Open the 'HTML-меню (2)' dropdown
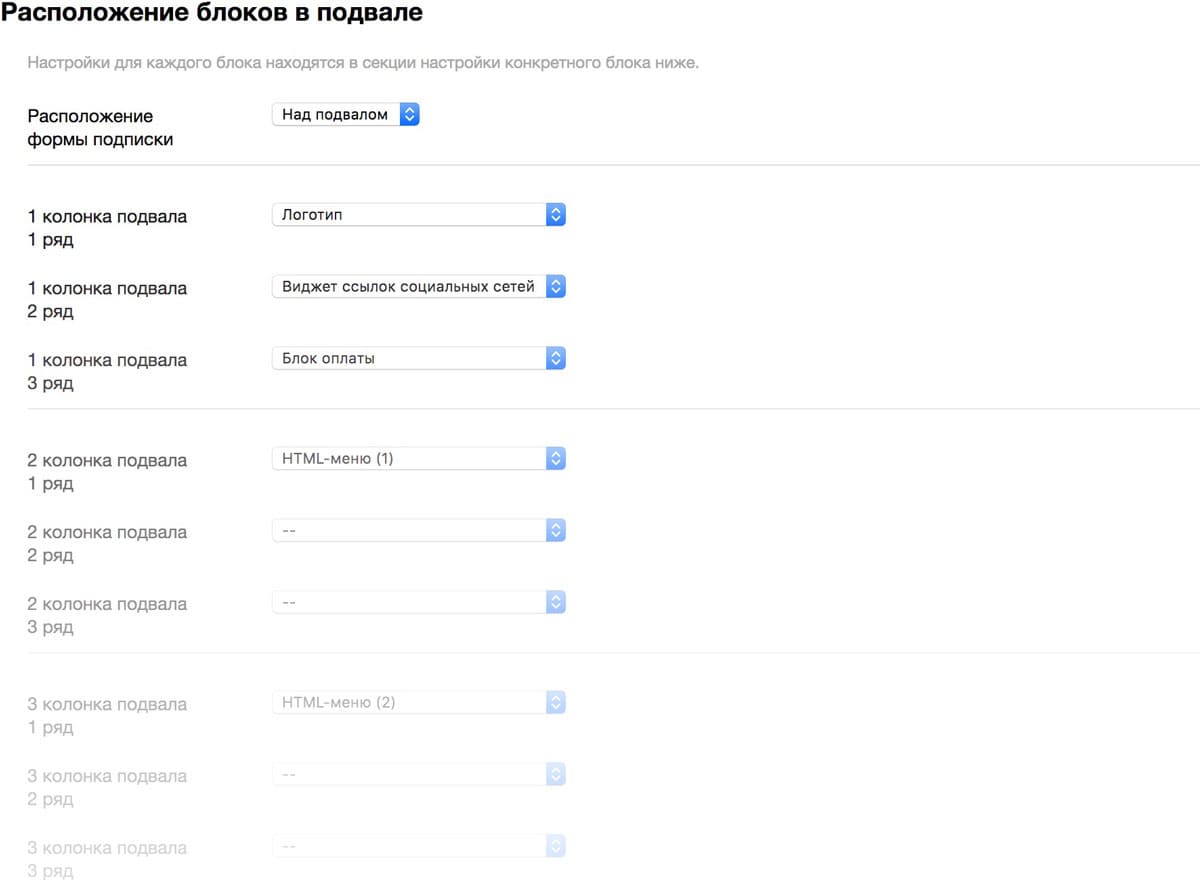This screenshot has height=882, width=1200. (x=419, y=702)
